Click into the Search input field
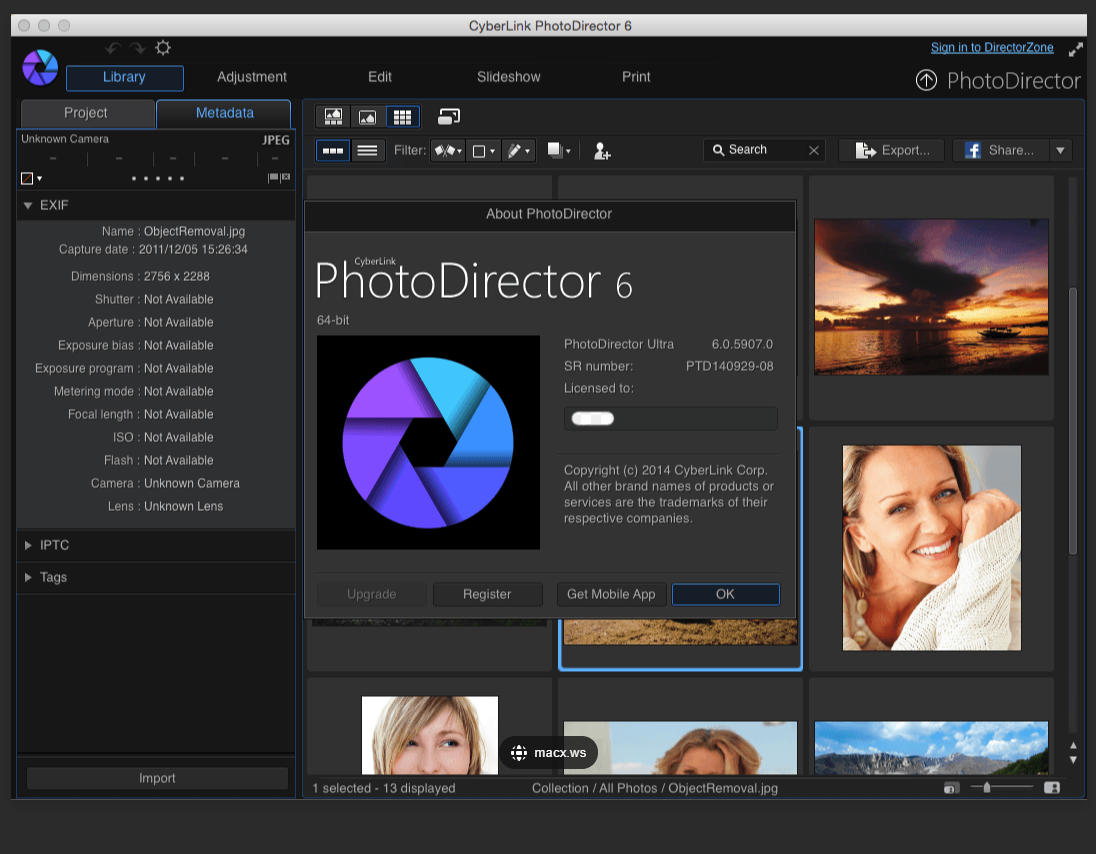This screenshot has width=1096, height=854. [764, 150]
